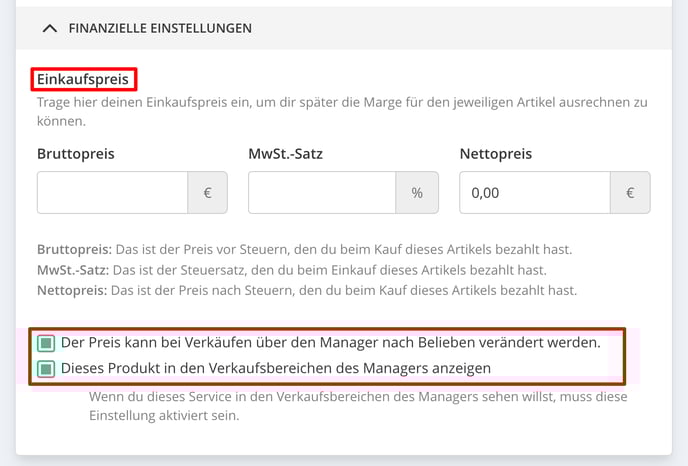Click label 'Dieses Produkt in den Verkaufsbereichen' text
Viewport: 688px width, 466px height.
(x=276, y=368)
